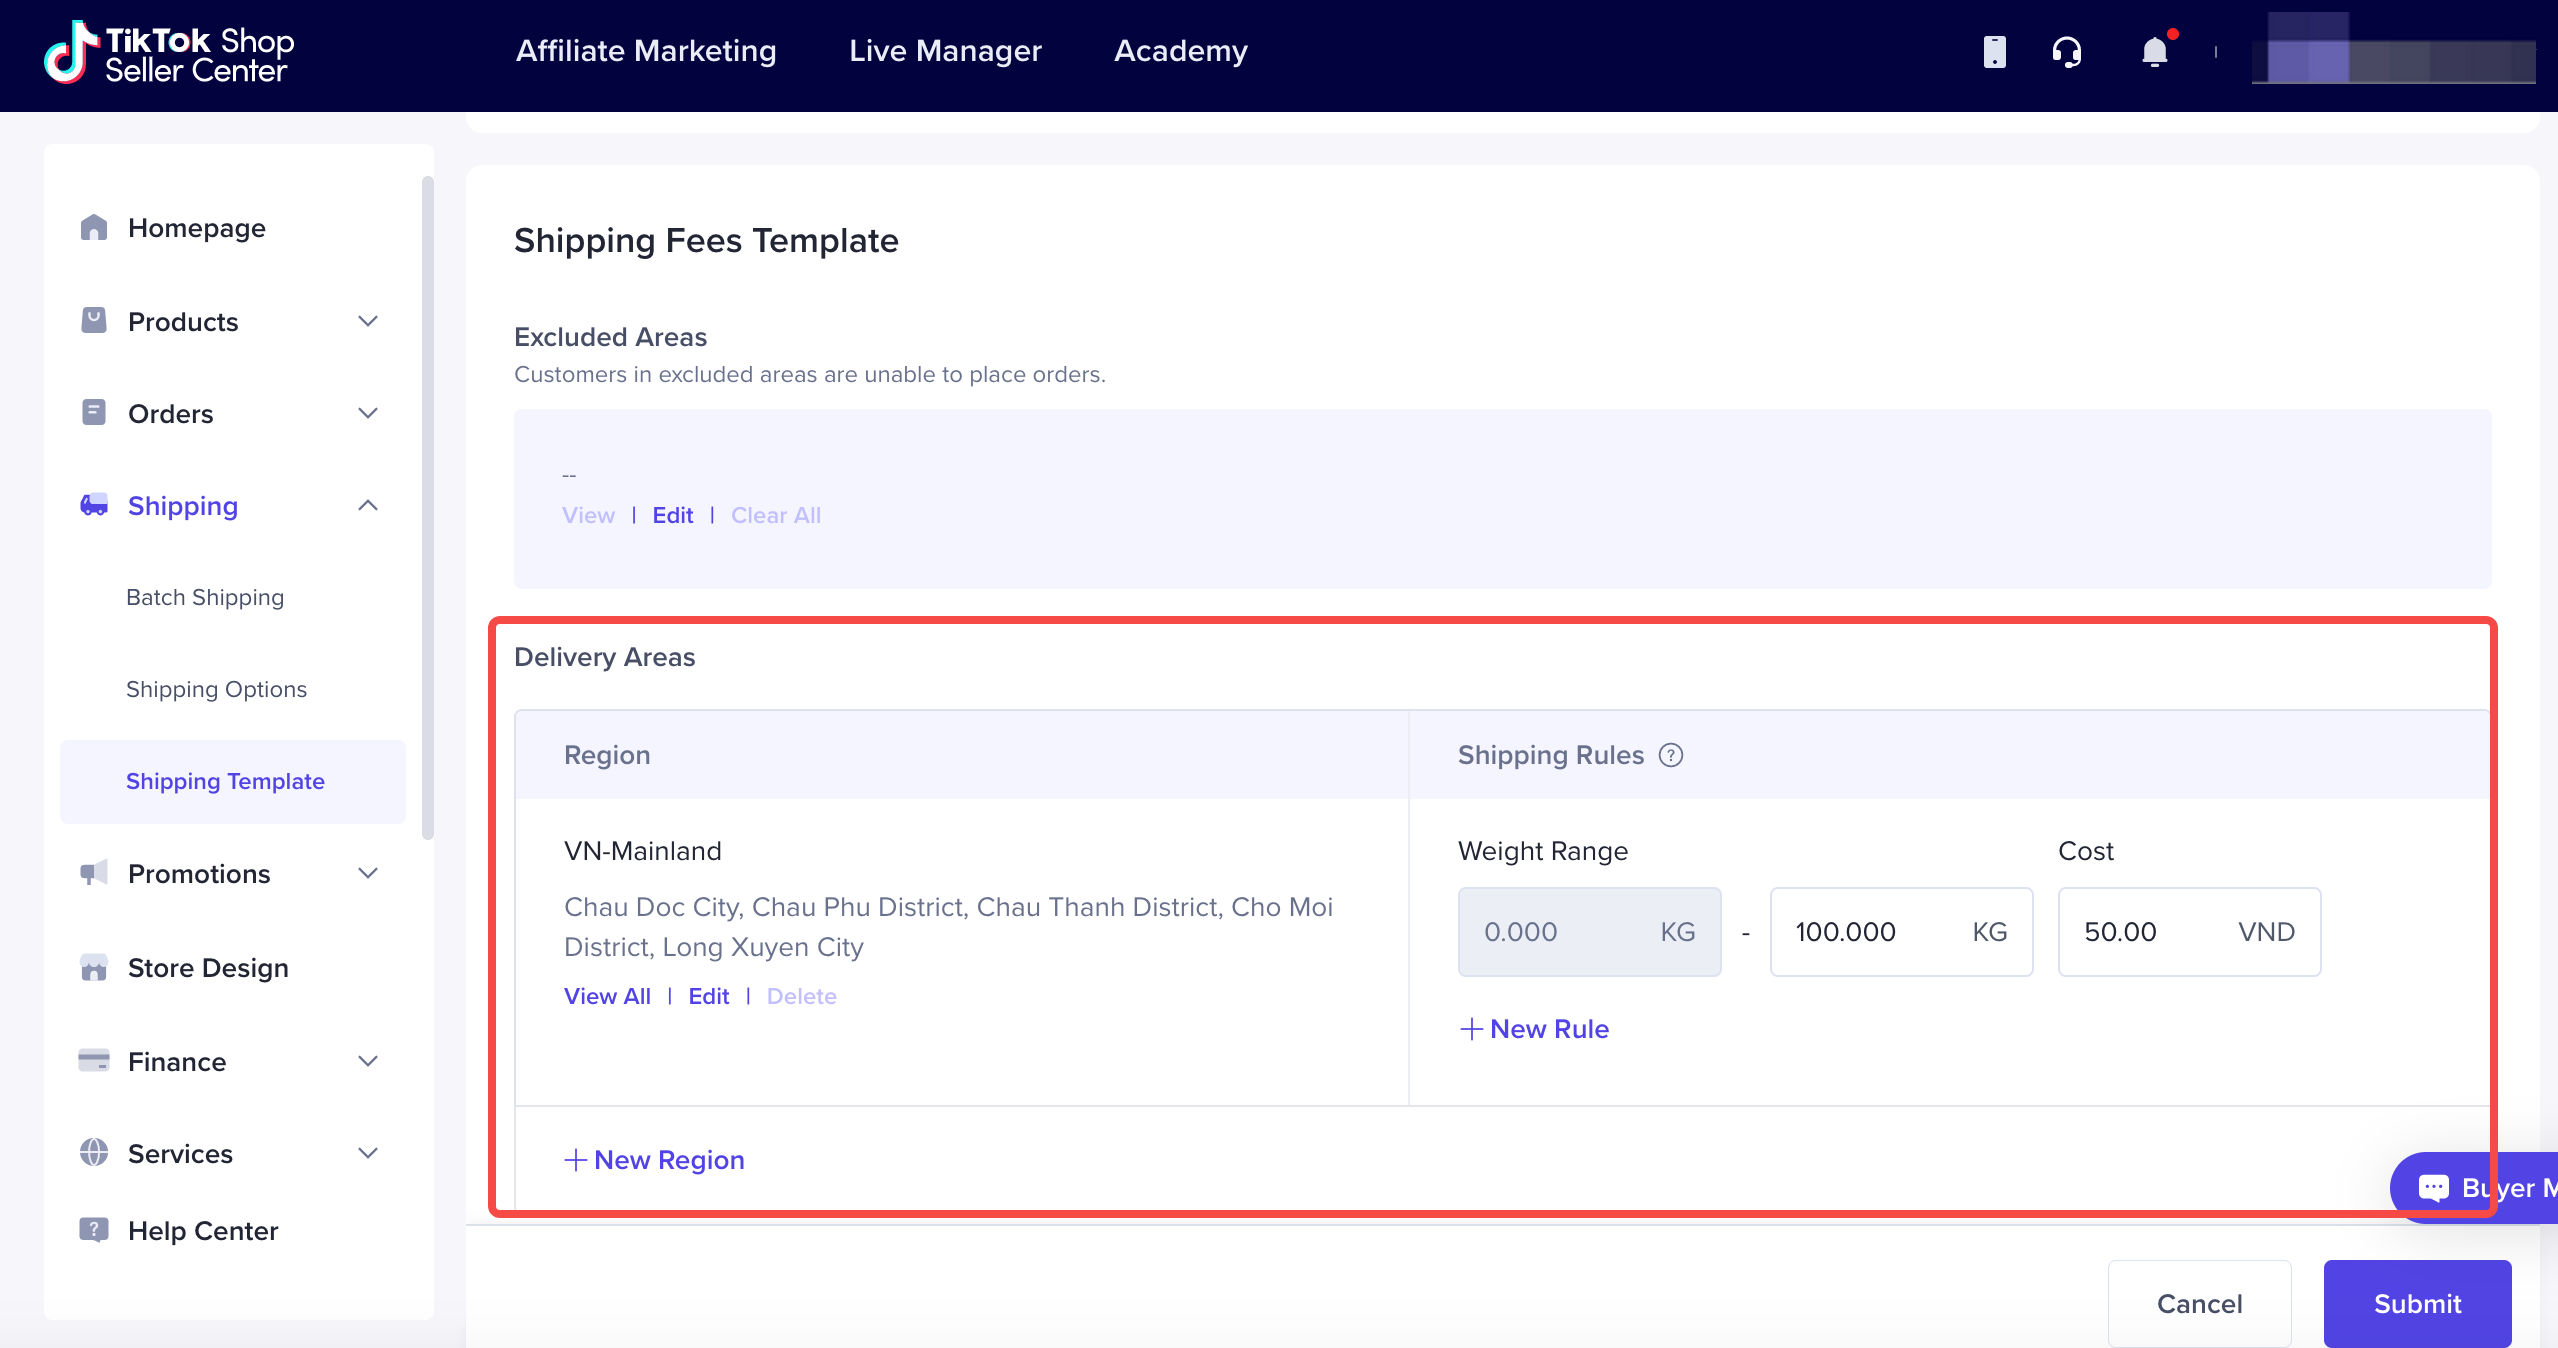Click the Cost input field showing 50.00
Image resolution: width=2558 pixels, height=1348 pixels.
2189,932
